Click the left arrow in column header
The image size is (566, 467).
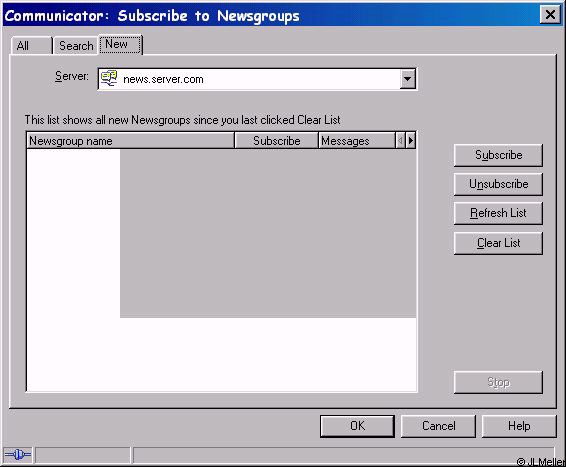pyautogui.click(x=400, y=140)
